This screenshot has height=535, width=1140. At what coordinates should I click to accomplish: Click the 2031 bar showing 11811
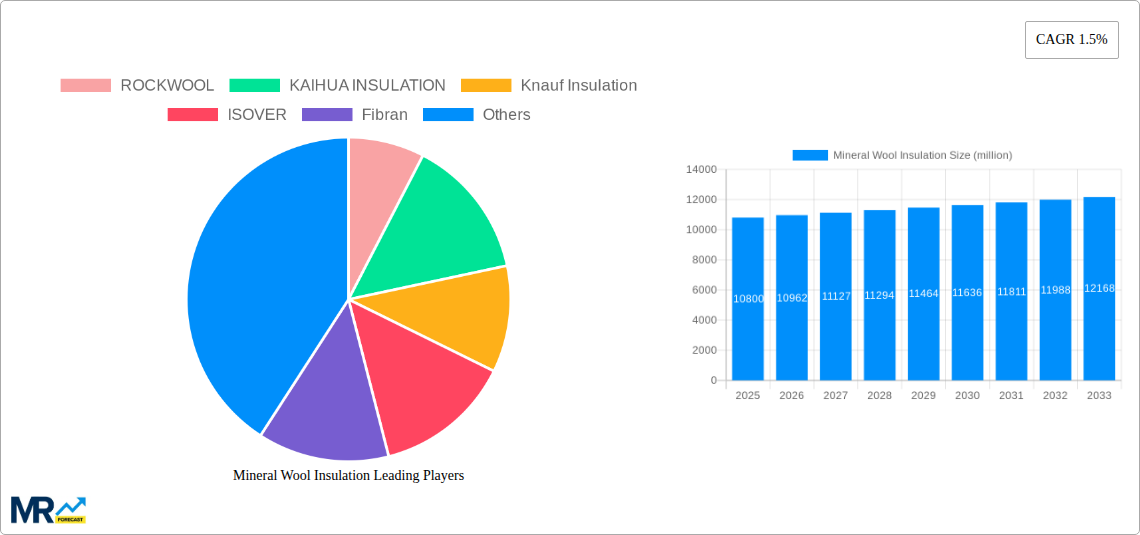[1011, 291]
